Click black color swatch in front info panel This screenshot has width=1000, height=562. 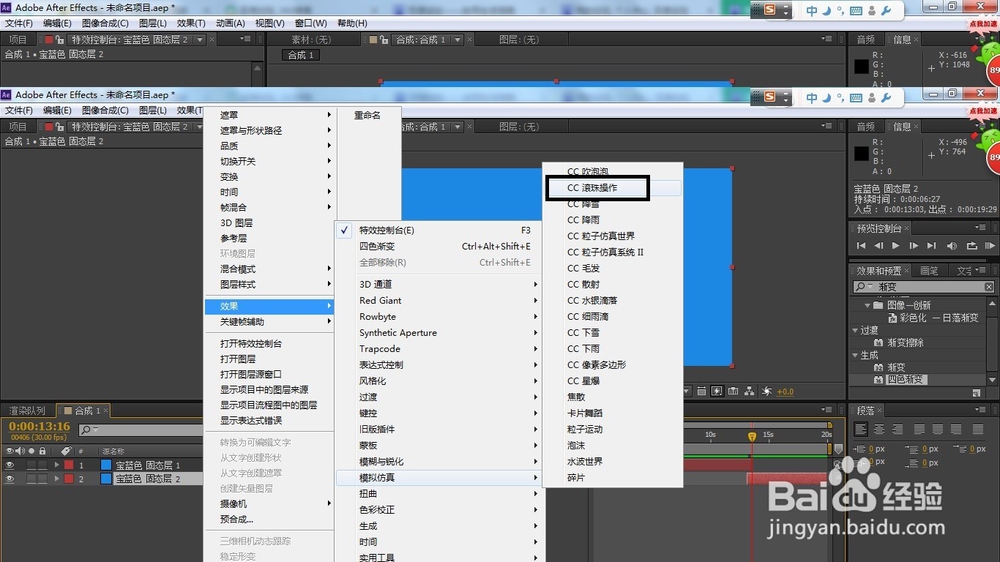click(862, 153)
